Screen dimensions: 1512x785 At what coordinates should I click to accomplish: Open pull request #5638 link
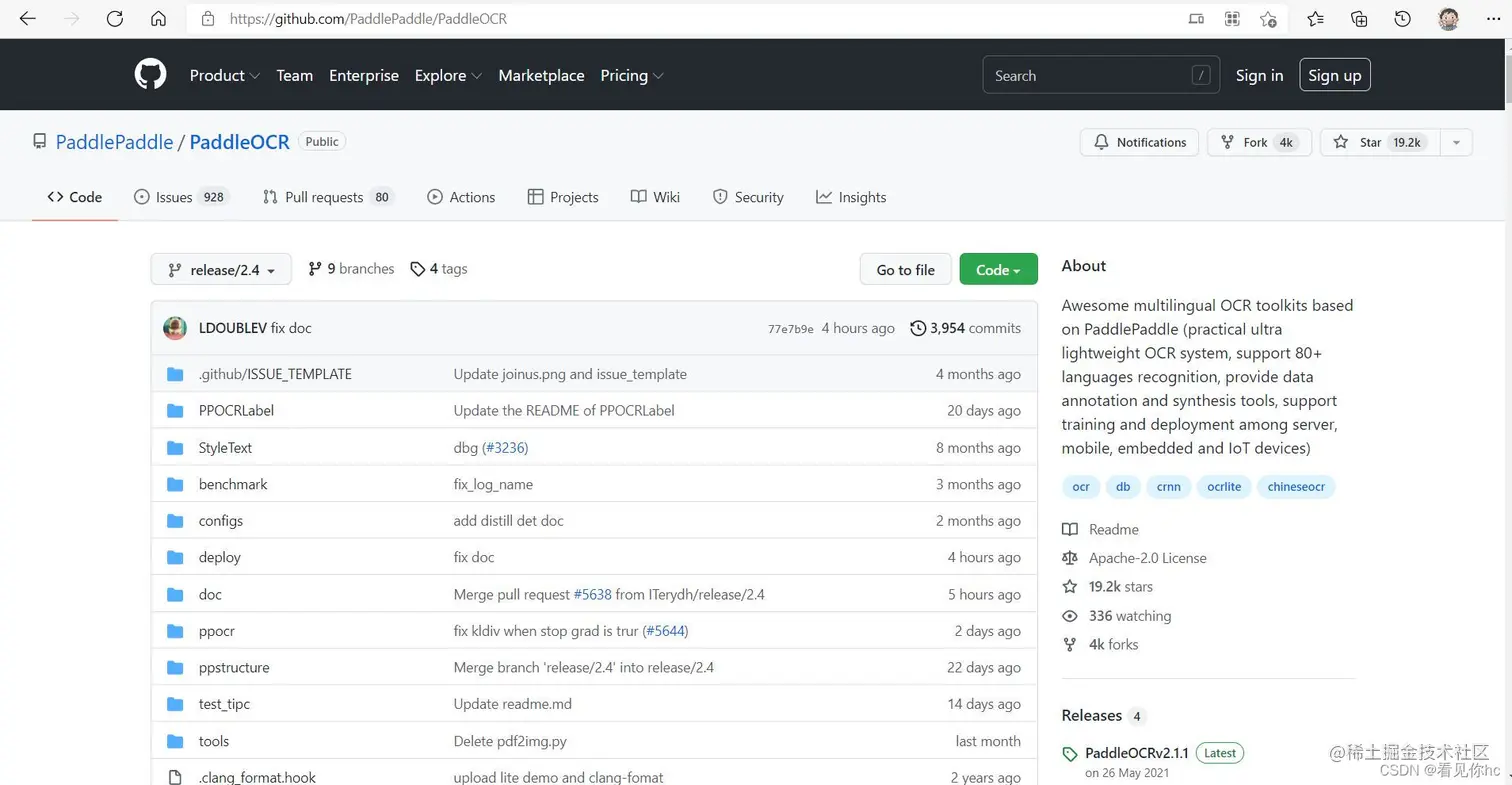coord(592,594)
